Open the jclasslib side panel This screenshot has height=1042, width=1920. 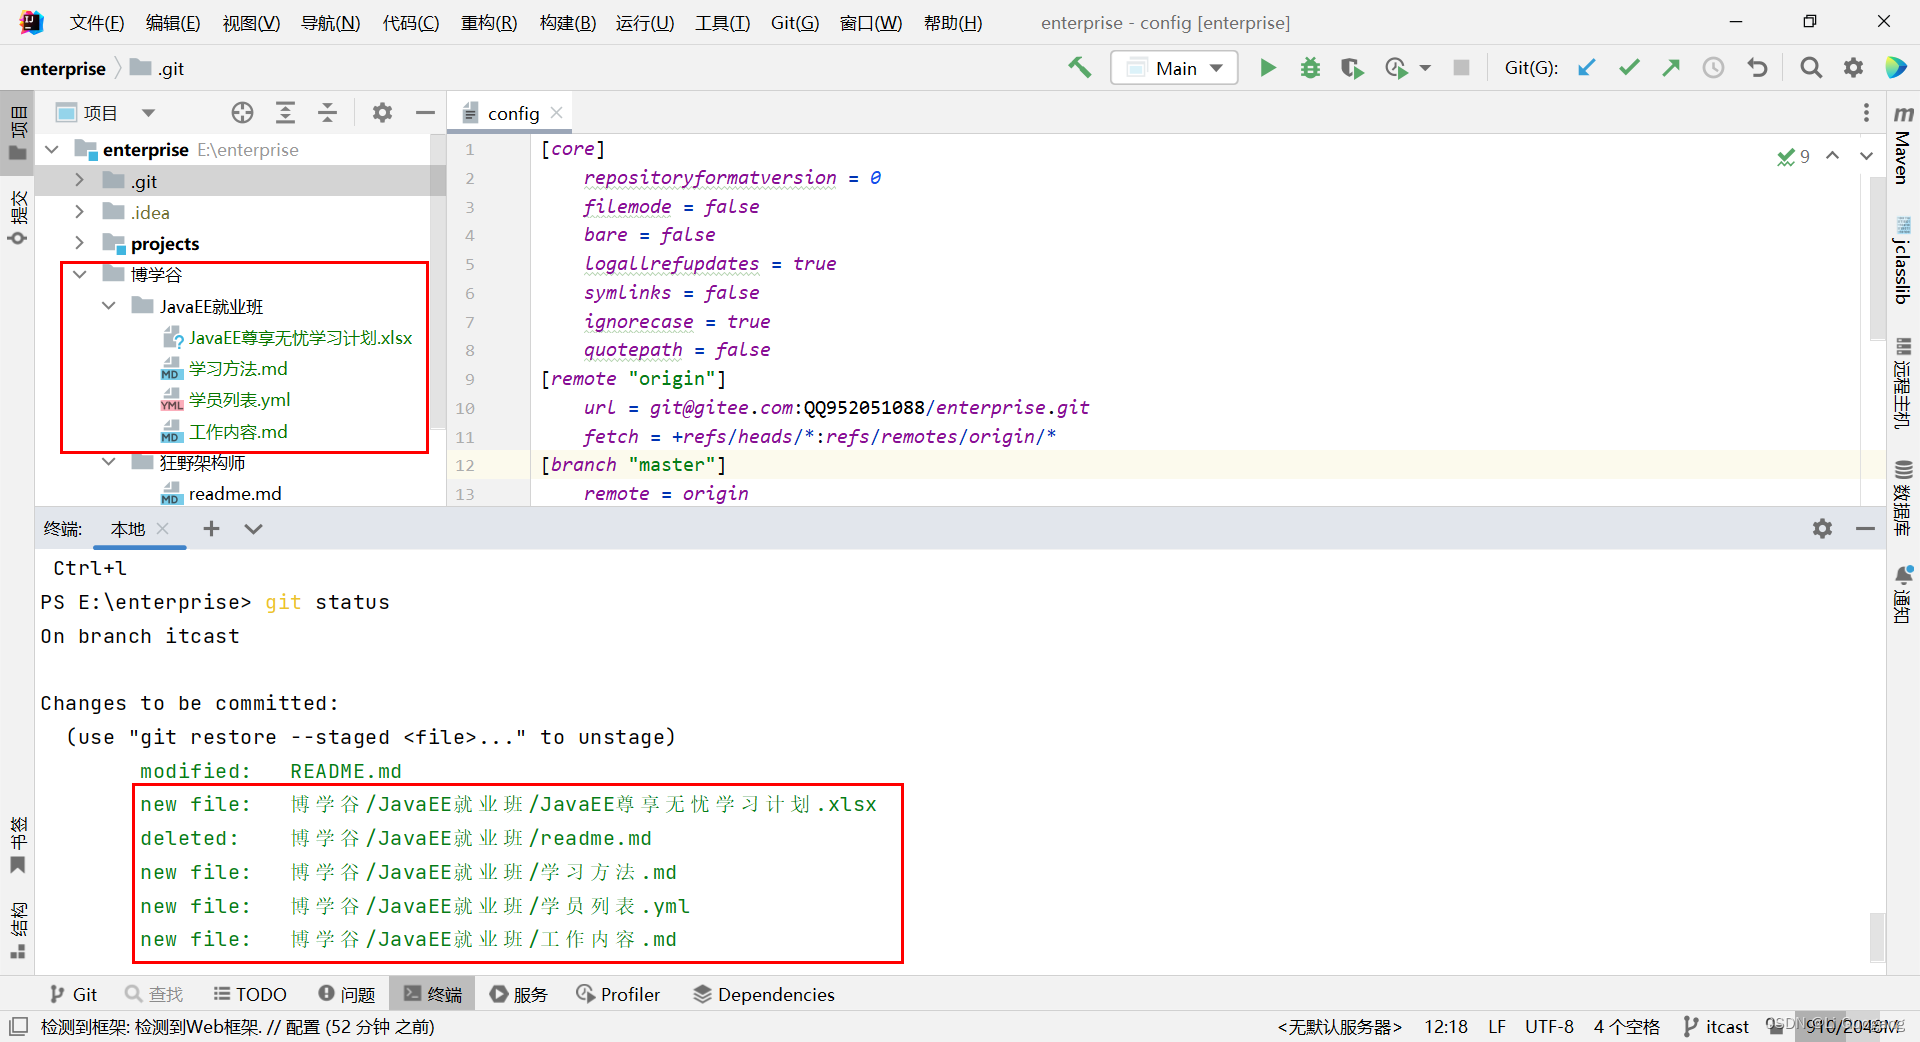coord(1903,261)
